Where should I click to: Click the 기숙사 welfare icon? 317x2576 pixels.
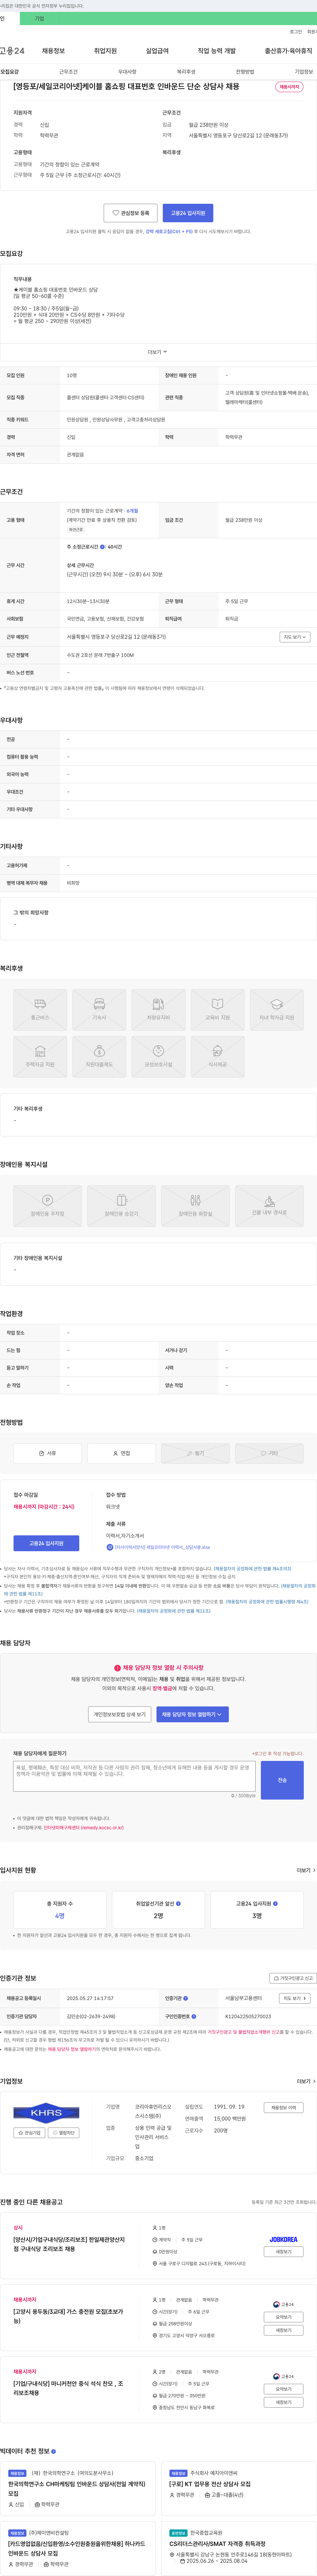pos(99,1010)
